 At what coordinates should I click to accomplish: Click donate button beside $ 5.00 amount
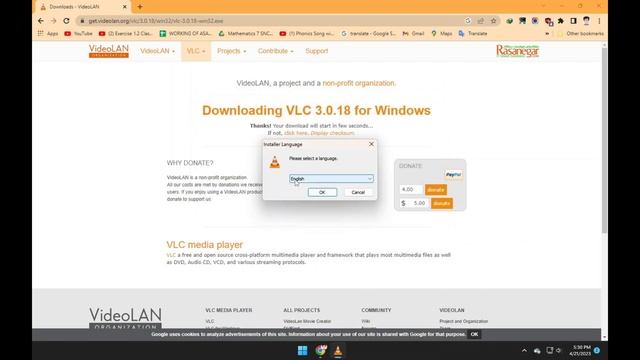coord(442,203)
